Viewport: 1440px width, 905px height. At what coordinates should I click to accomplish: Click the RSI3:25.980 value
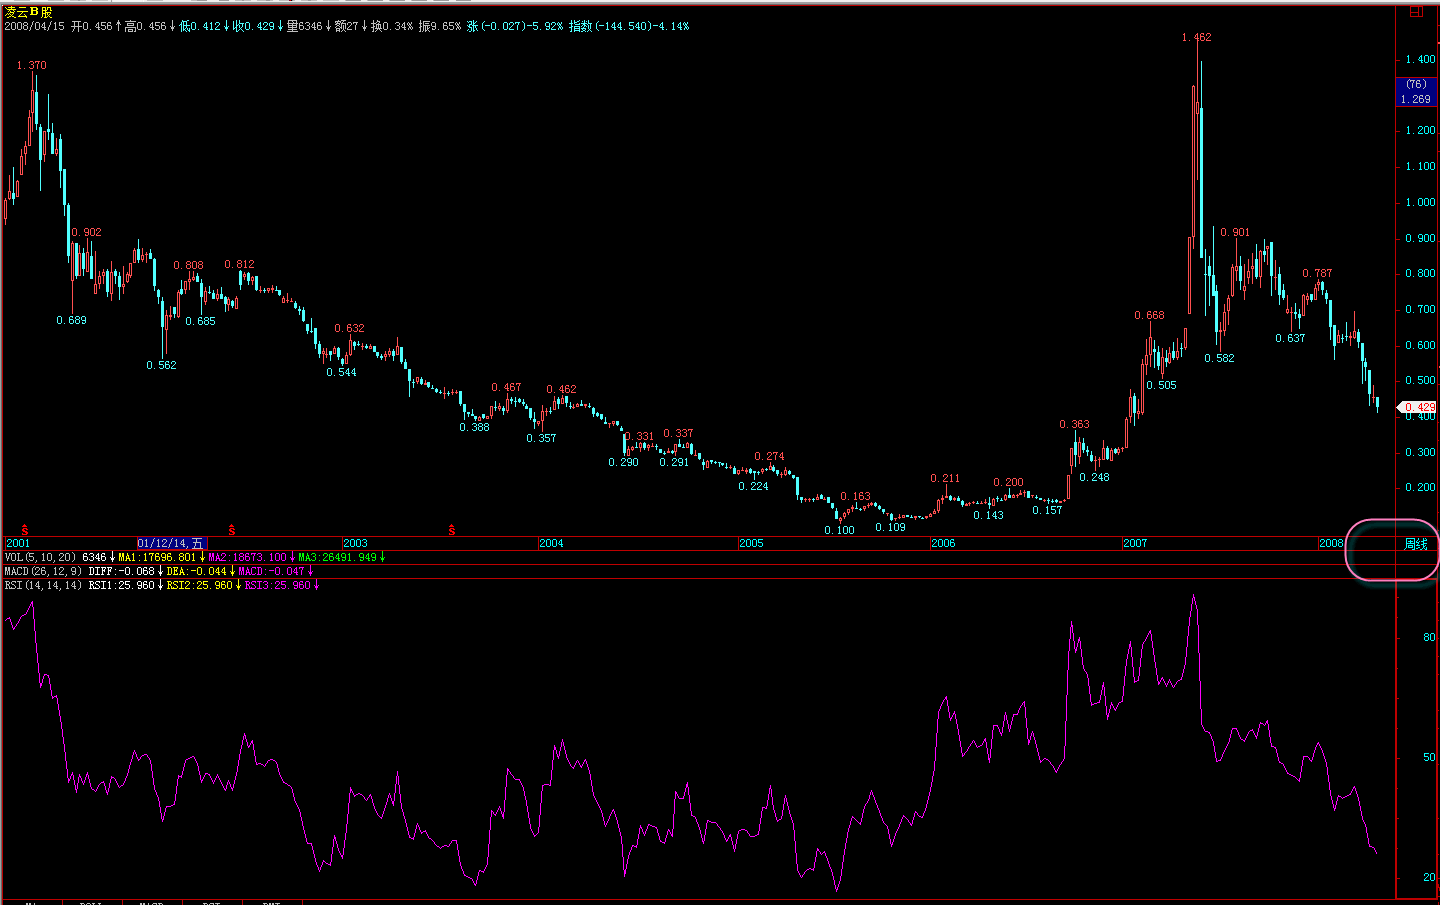(x=277, y=586)
